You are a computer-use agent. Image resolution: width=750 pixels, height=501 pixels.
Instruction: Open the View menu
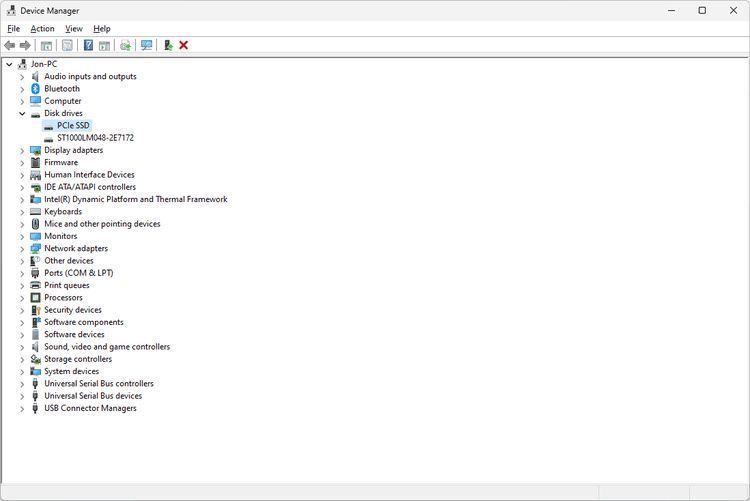pyautogui.click(x=74, y=29)
